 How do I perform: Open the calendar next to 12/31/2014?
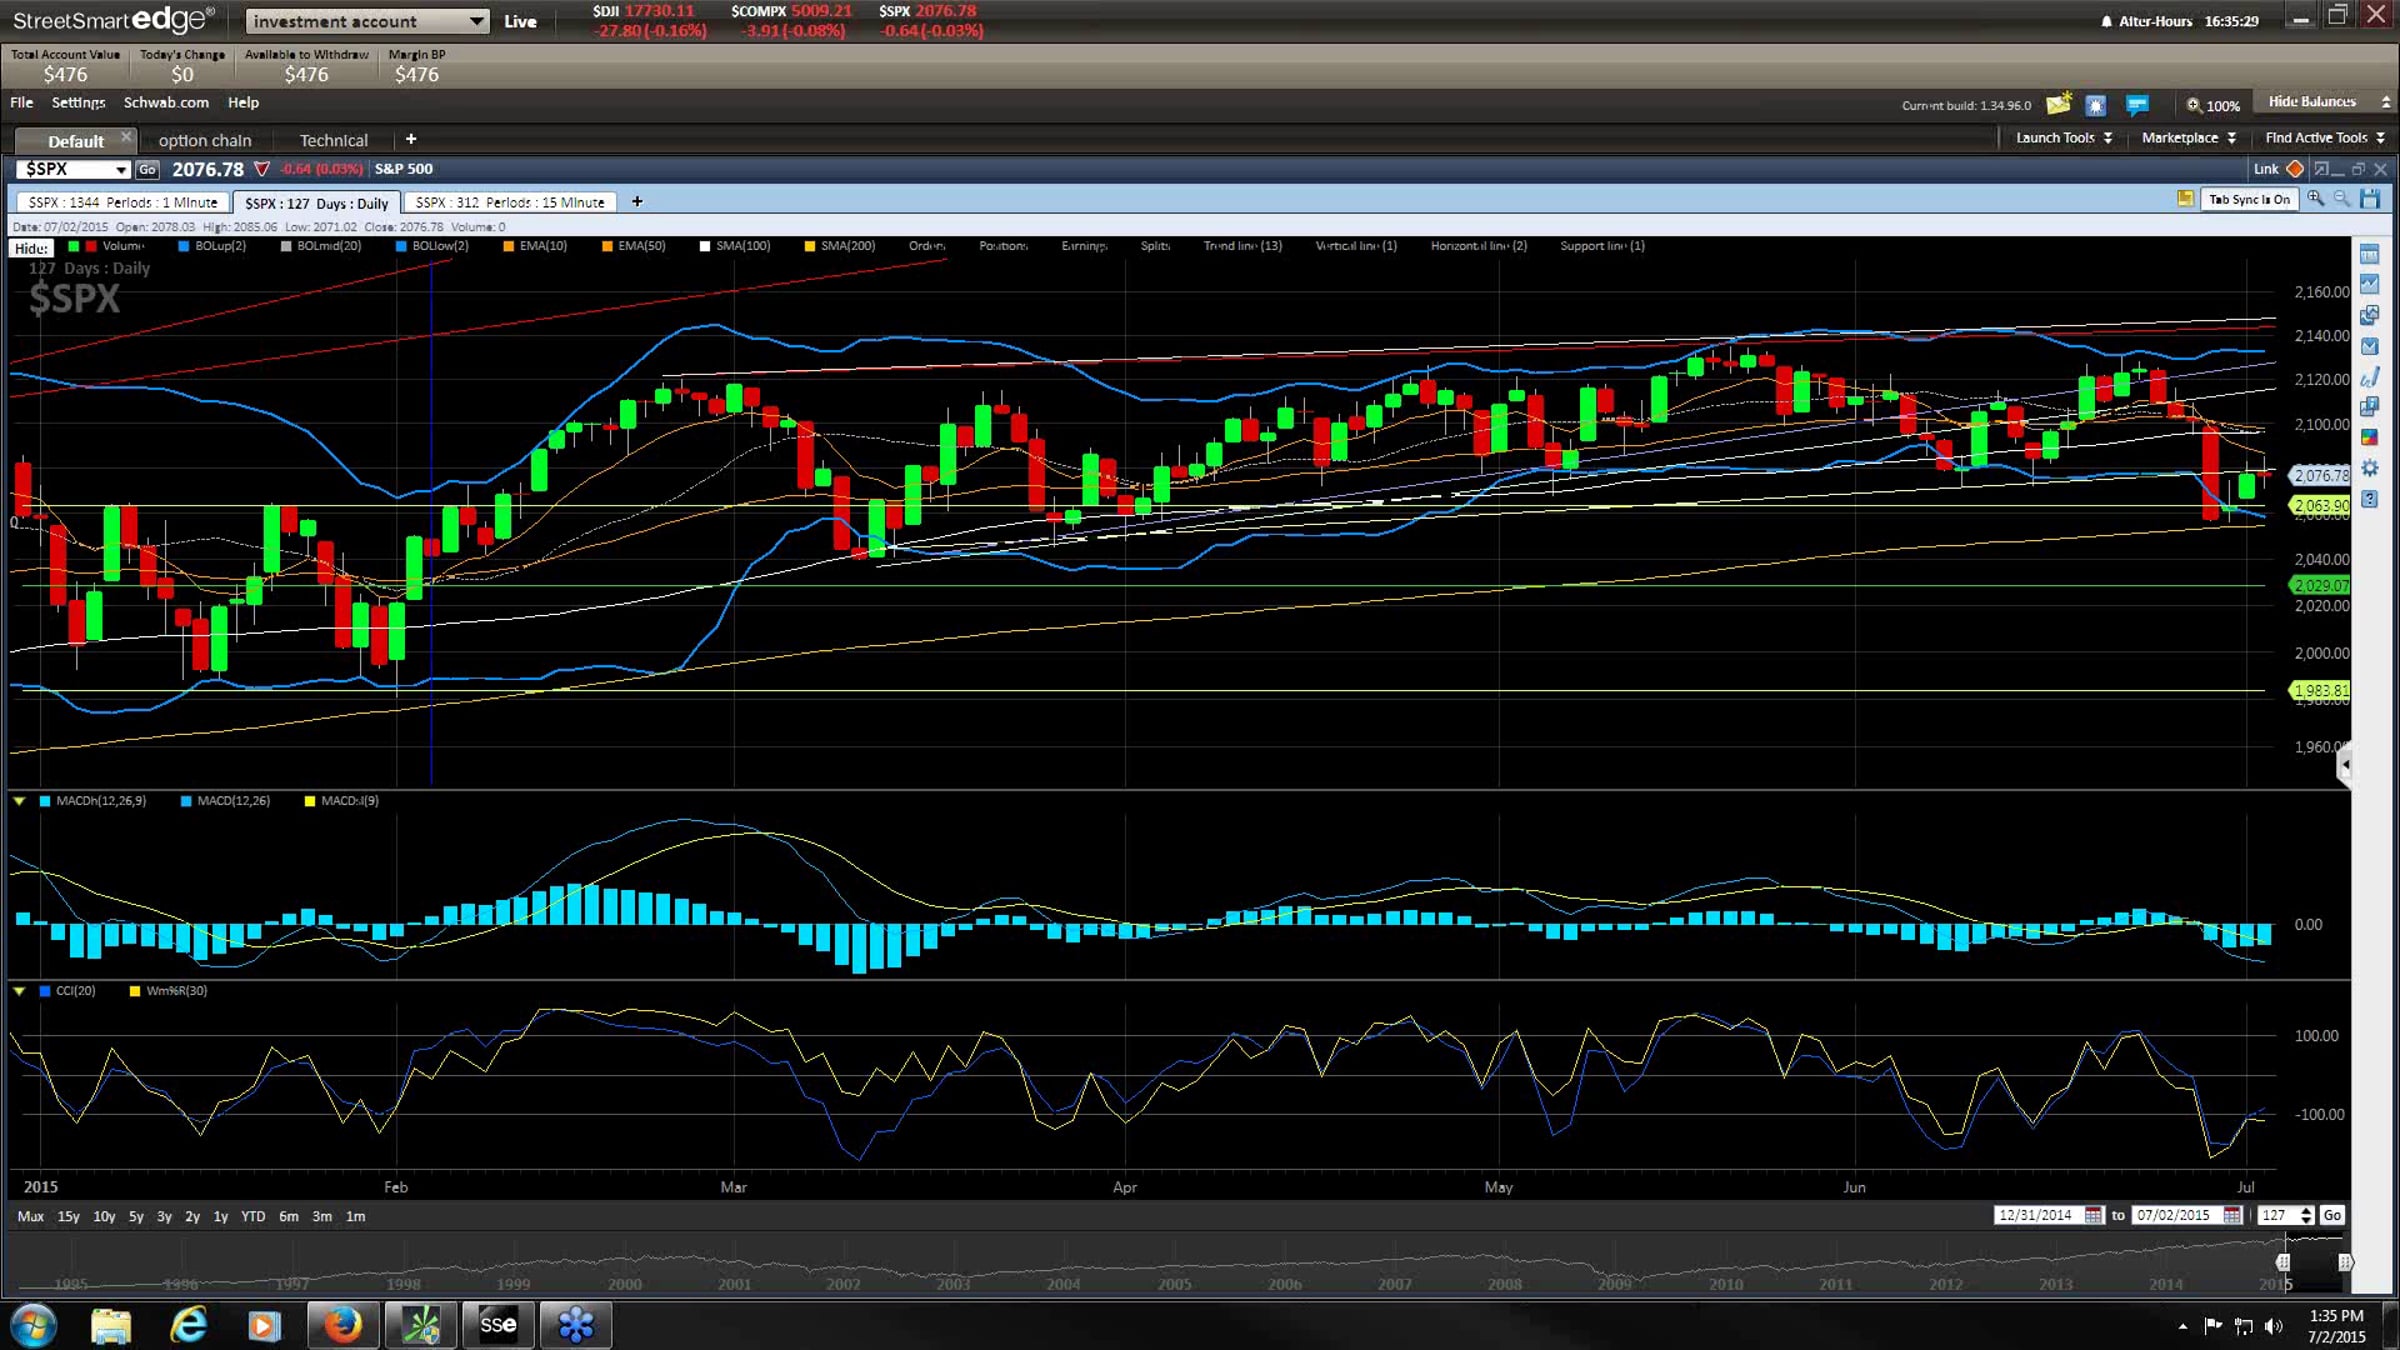pyautogui.click(x=2093, y=1215)
